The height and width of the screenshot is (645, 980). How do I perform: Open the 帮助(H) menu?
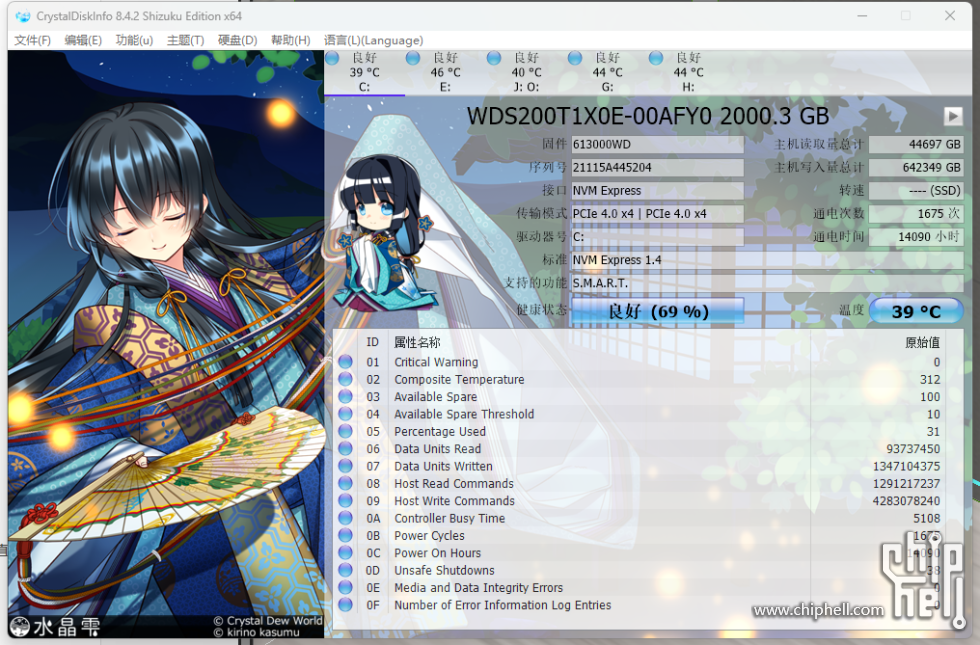(x=291, y=40)
